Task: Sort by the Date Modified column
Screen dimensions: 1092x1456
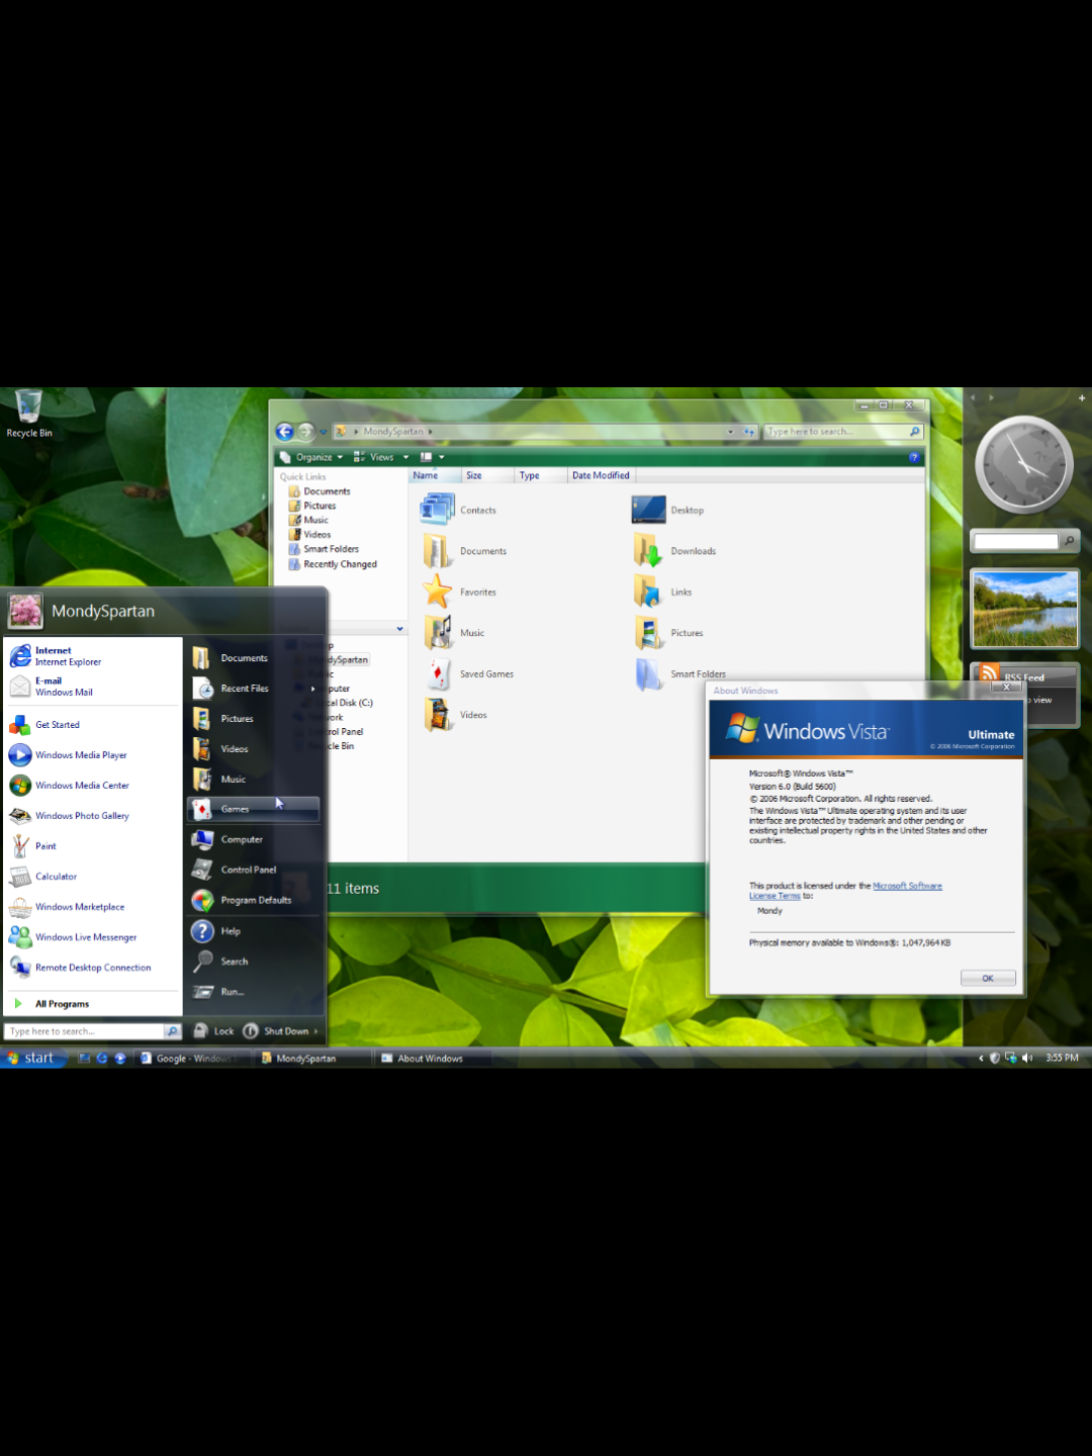Action: 600,476
